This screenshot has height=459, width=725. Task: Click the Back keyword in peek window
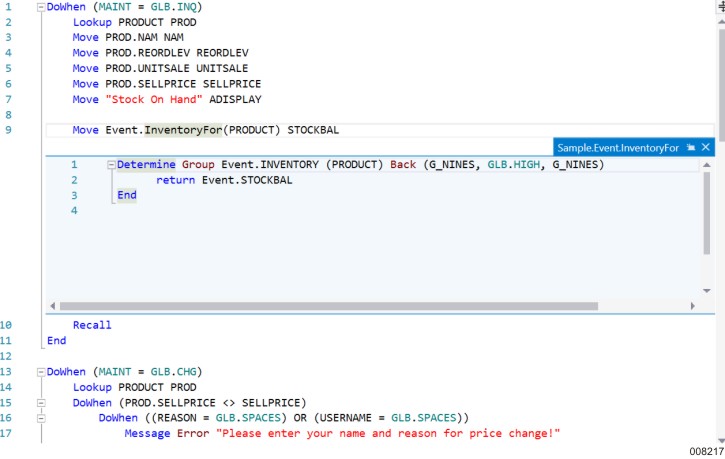point(403,165)
